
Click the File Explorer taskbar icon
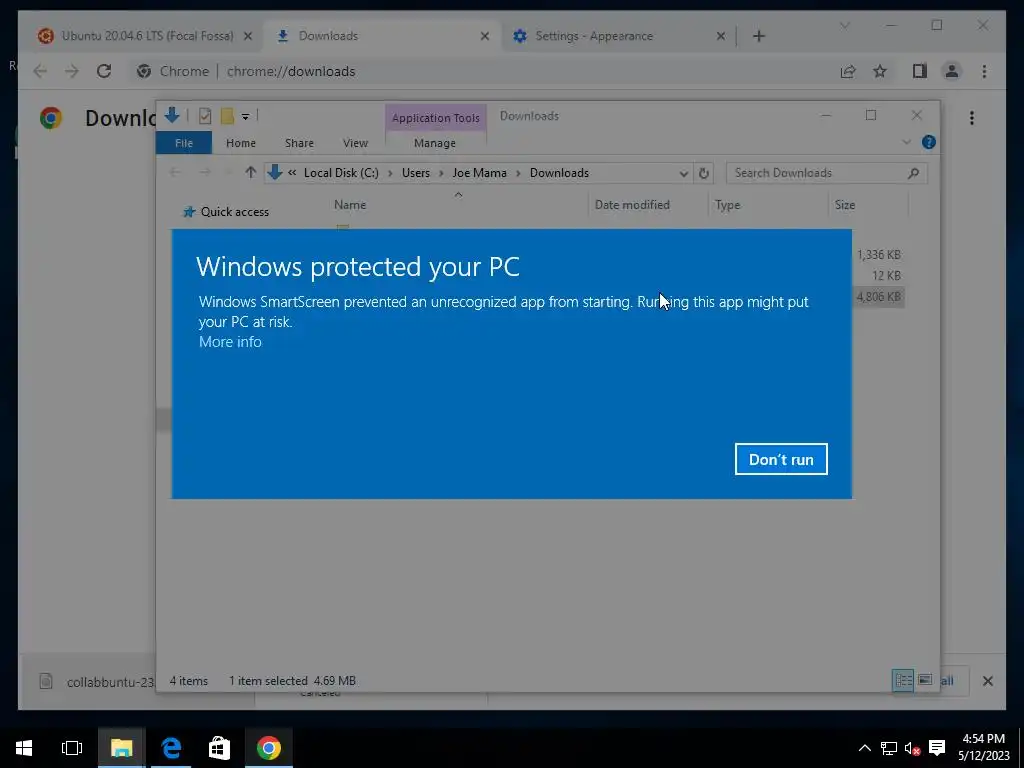click(x=121, y=748)
